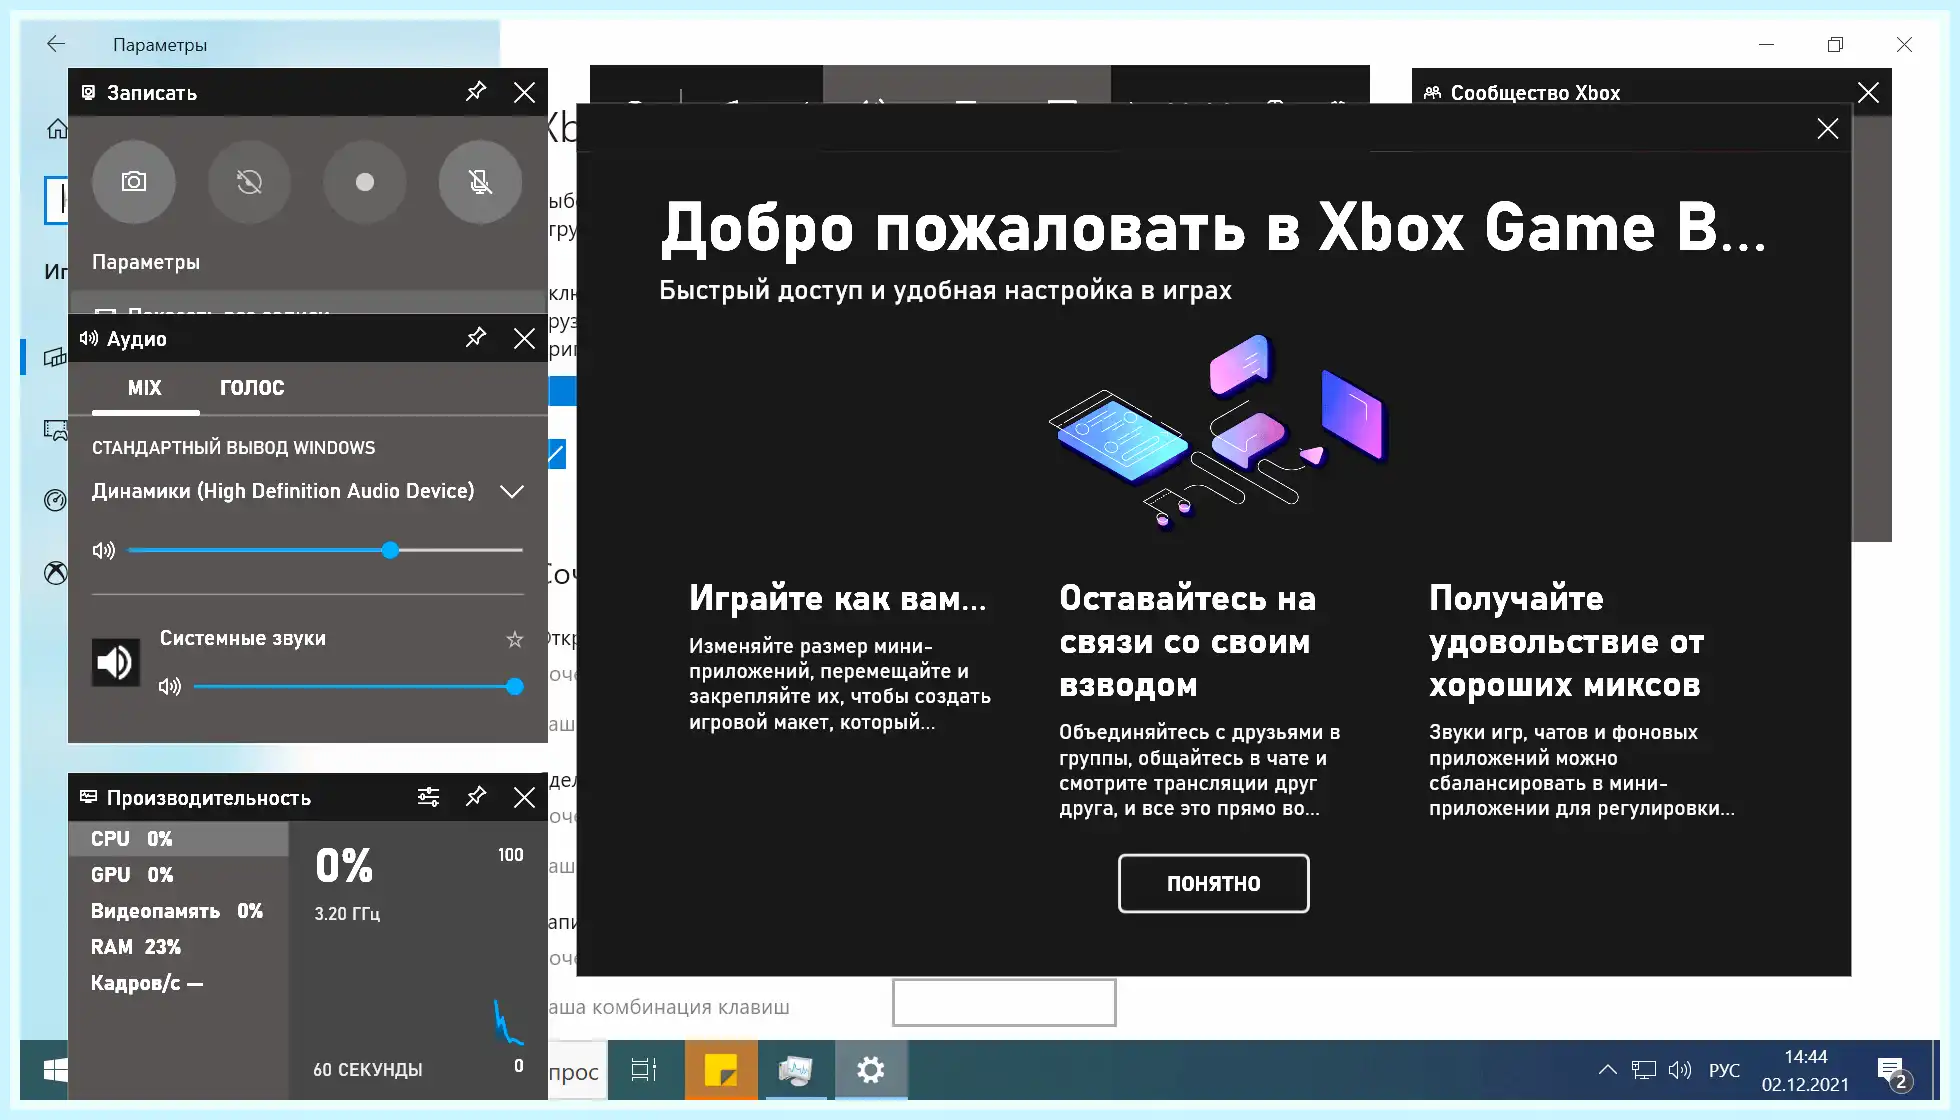
Task: Select the Видеопамять performance row
Action: (178, 911)
